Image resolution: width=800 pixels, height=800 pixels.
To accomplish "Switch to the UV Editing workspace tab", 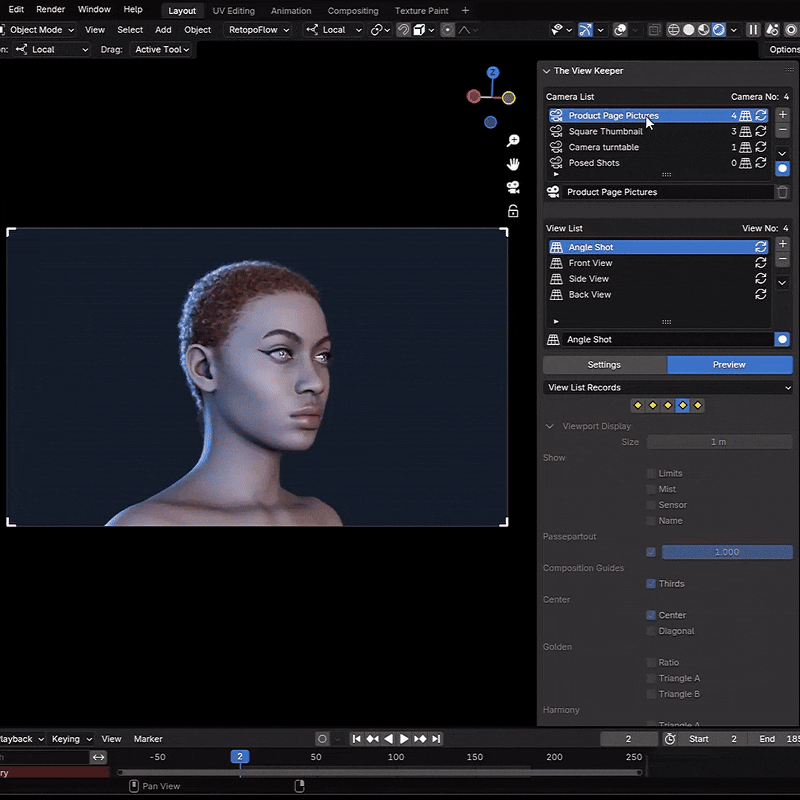I will pyautogui.click(x=234, y=11).
